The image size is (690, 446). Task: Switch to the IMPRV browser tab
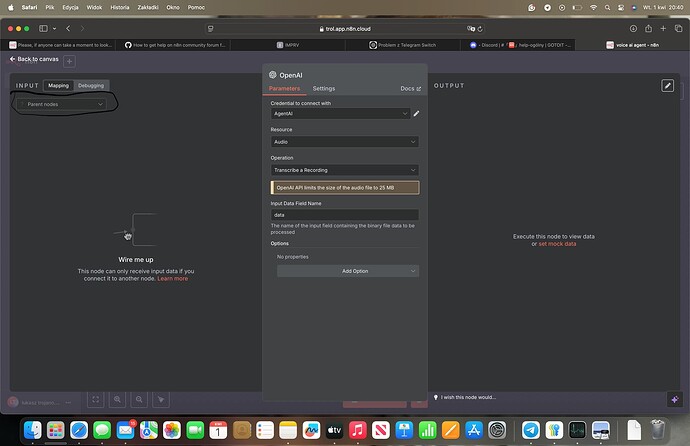click(288, 45)
